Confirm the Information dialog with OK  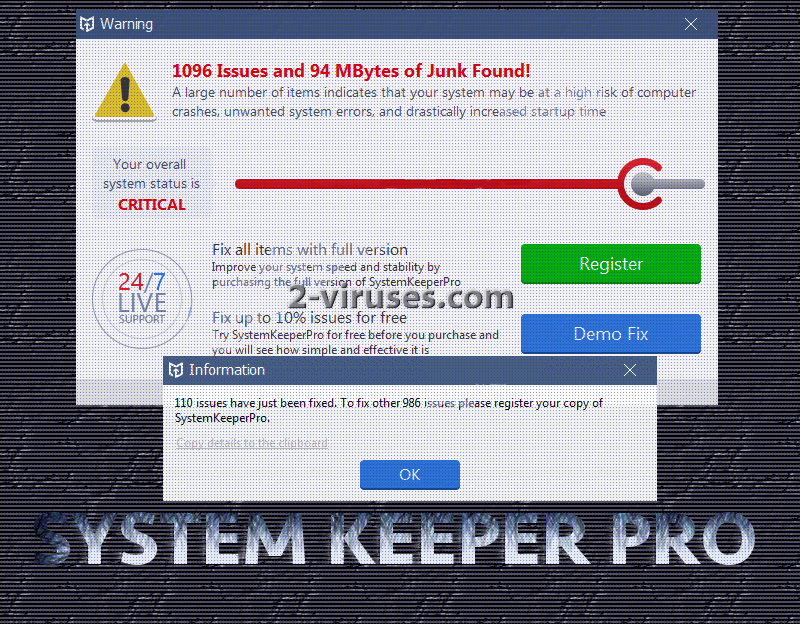[410, 475]
